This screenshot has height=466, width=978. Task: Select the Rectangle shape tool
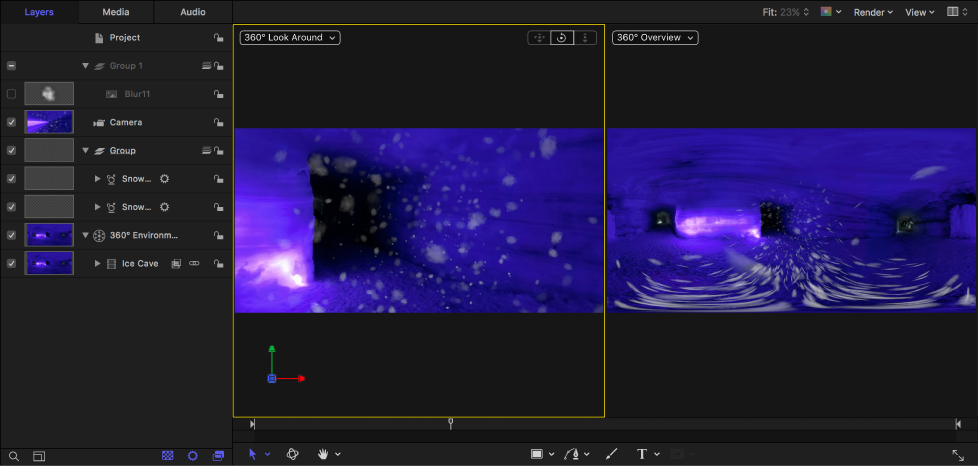[x=536, y=454]
